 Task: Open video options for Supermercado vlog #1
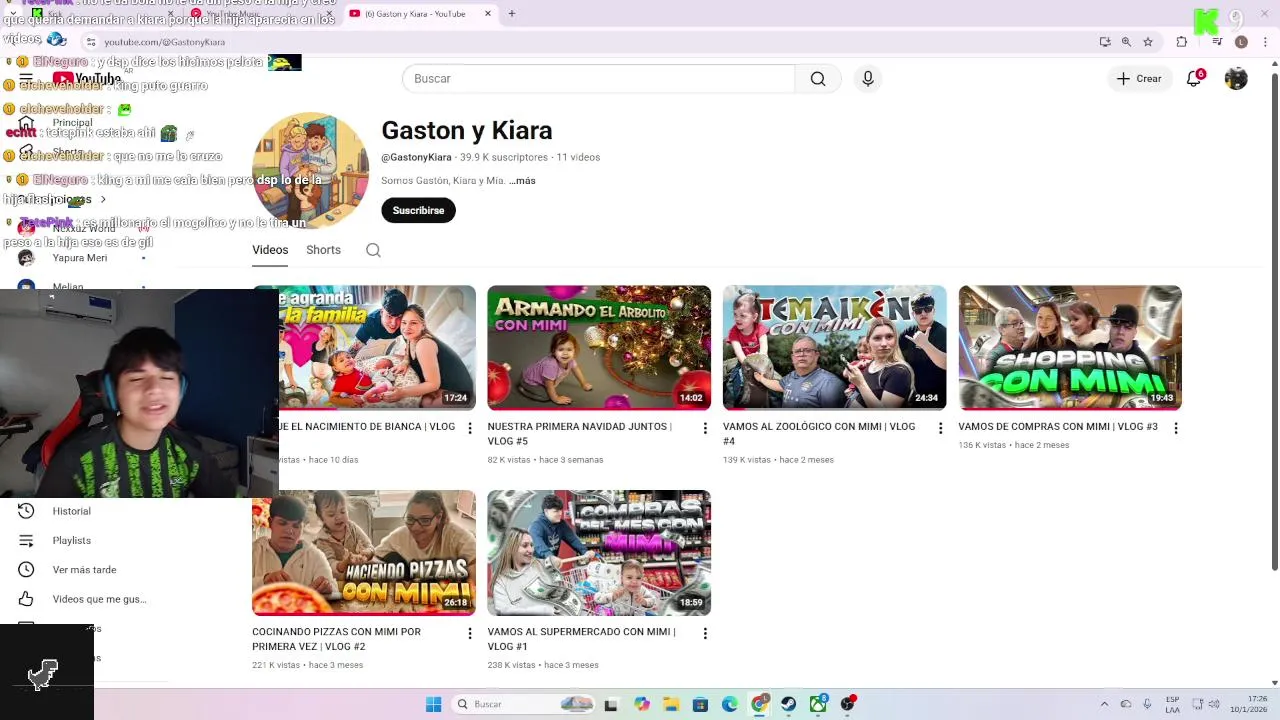click(705, 634)
